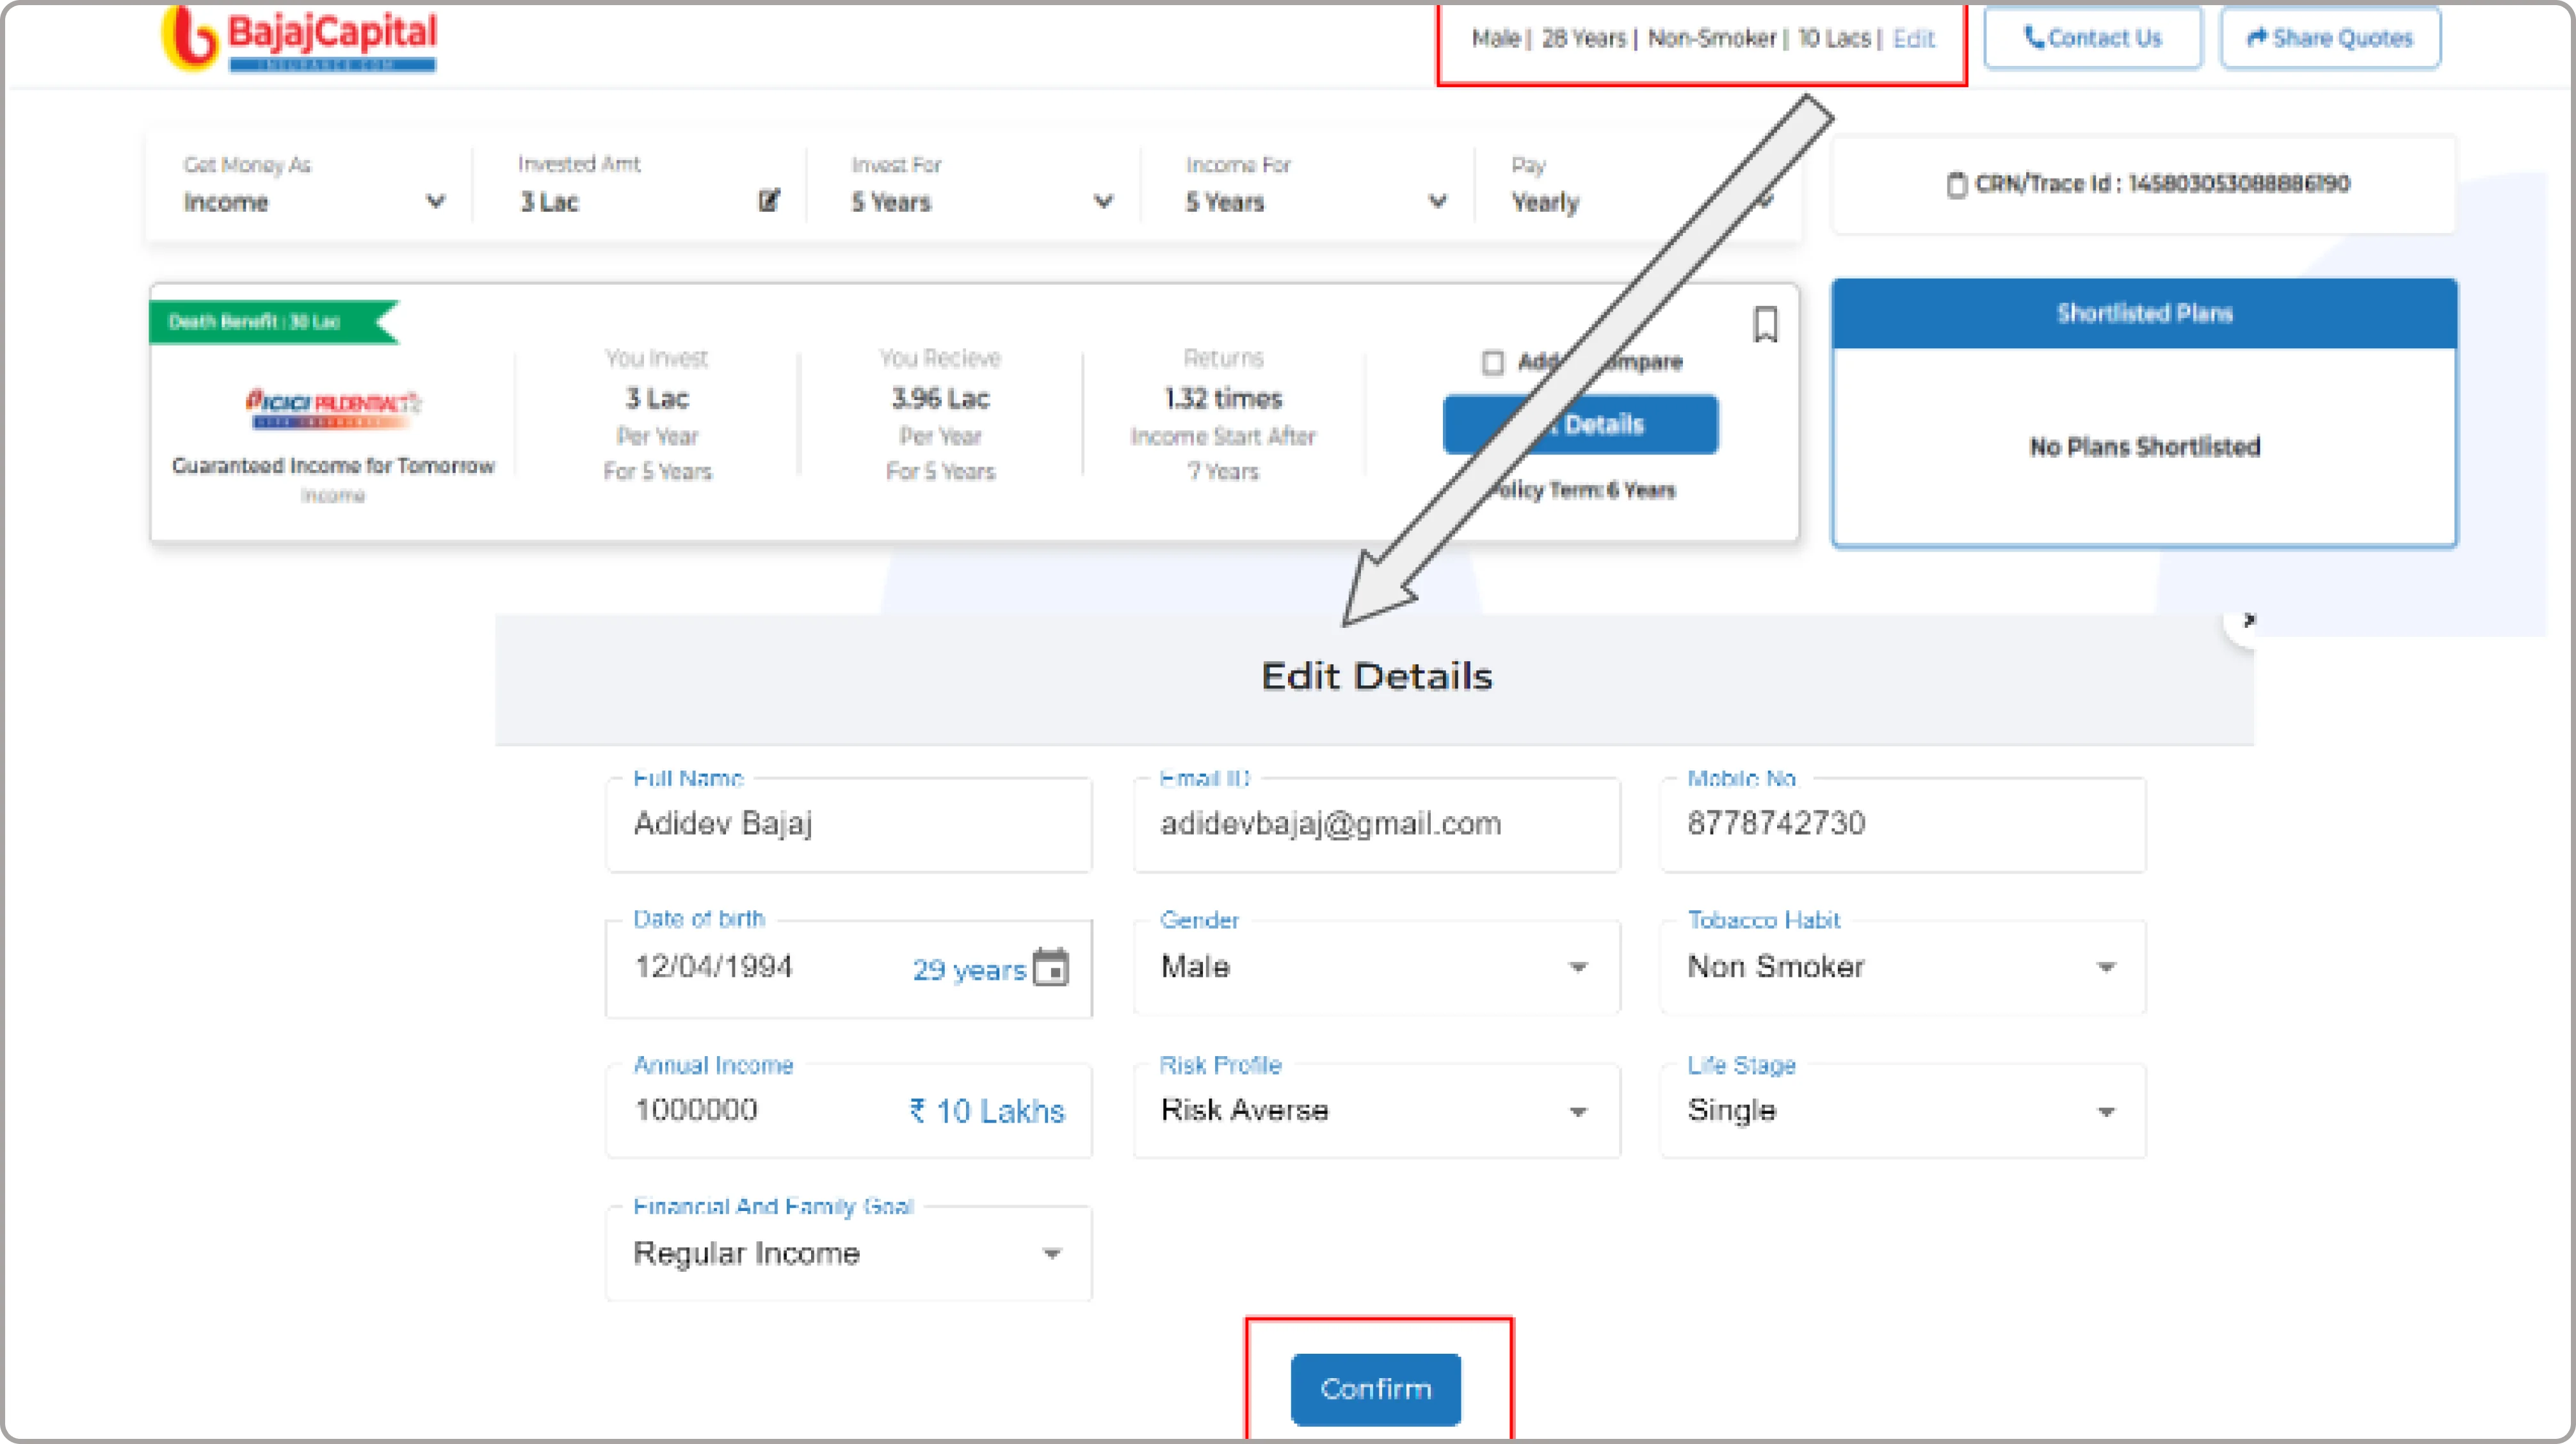The width and height of the screenshot is (2576, 1444).
Task: Close the Edit Details panel with the X icon
Action: click(2248, 620)
